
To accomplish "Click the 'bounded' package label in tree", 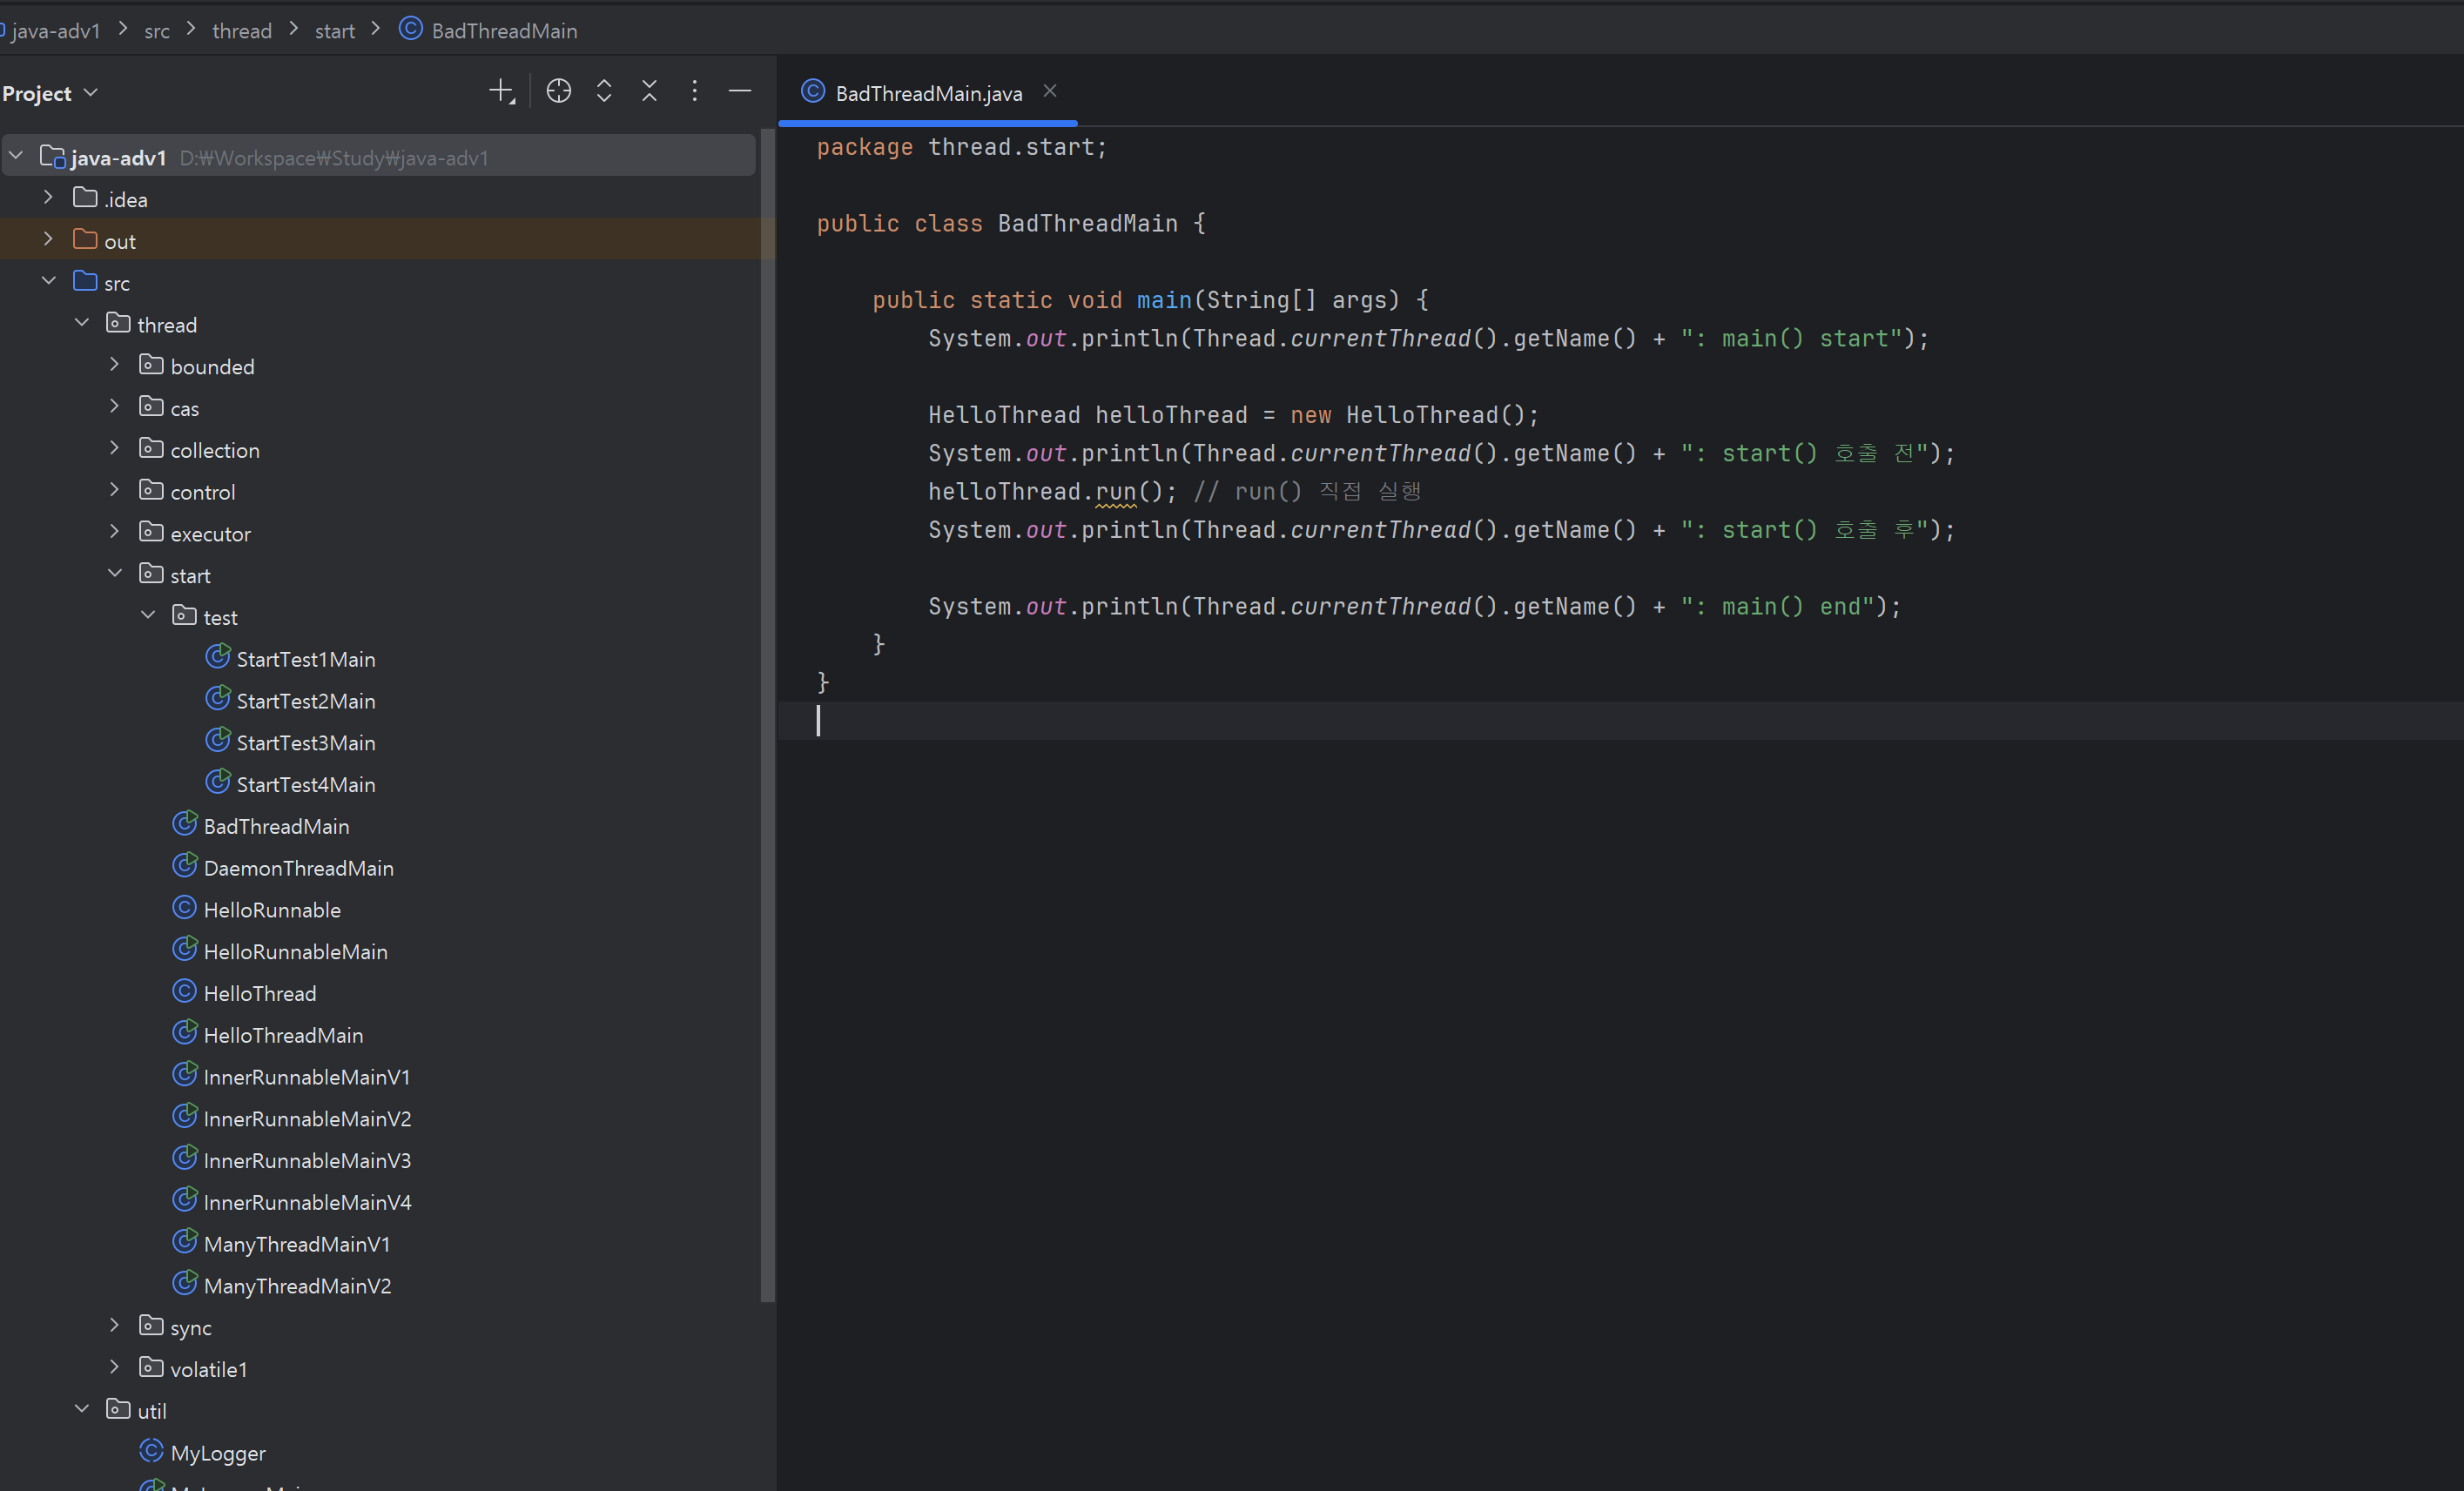I will pos(213,367).
